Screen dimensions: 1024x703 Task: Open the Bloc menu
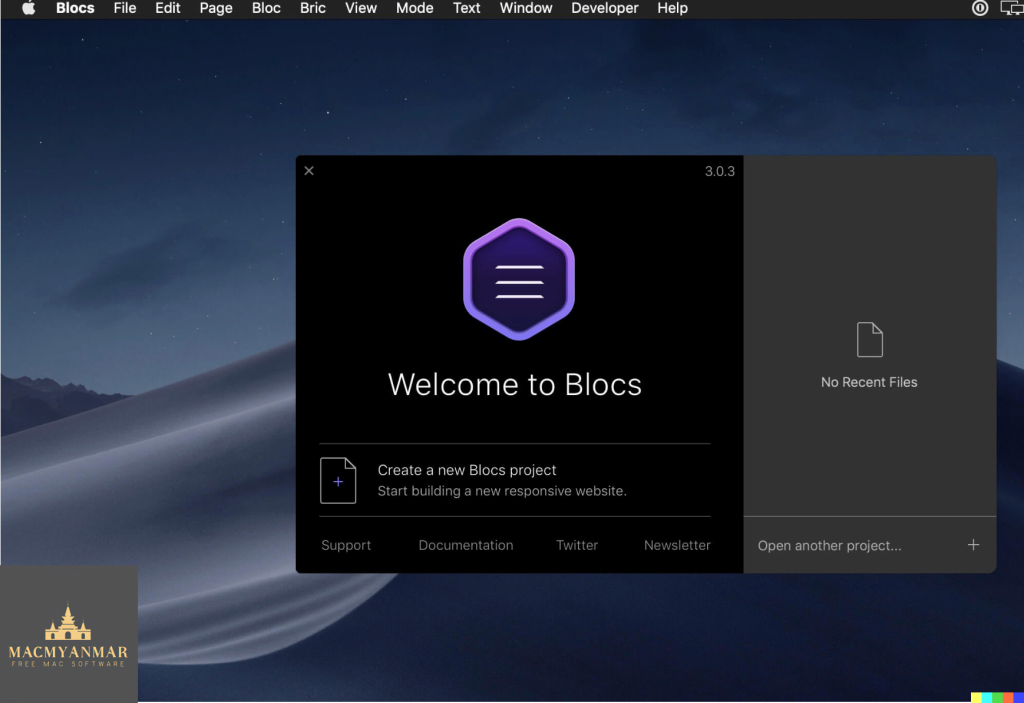[266, 8]
